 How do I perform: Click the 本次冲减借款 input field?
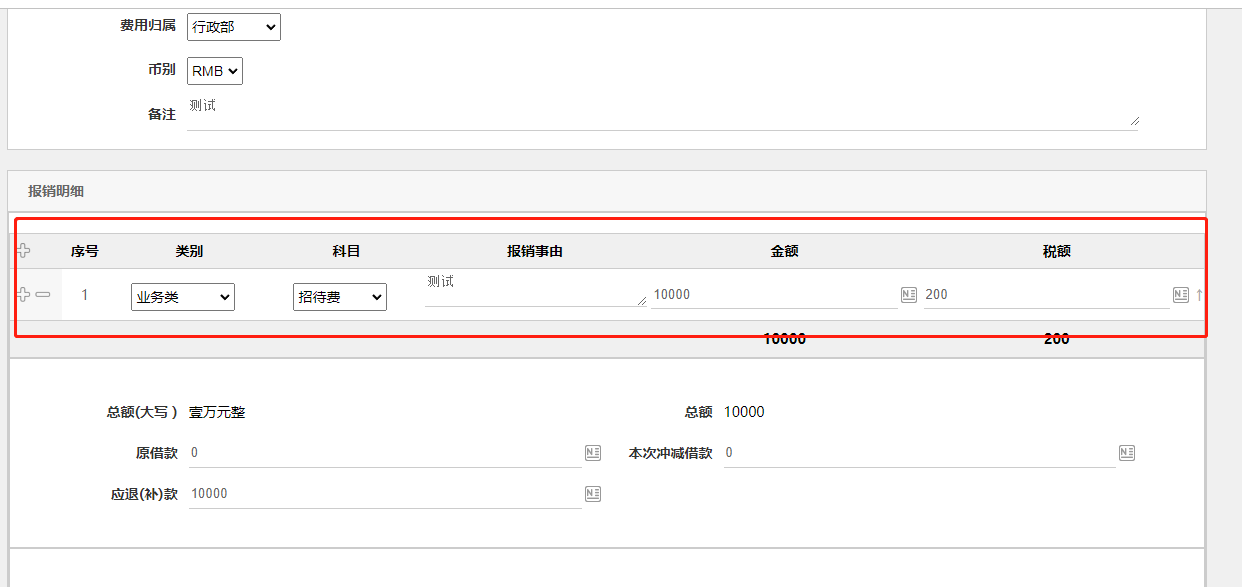click(x=919, y=453)
